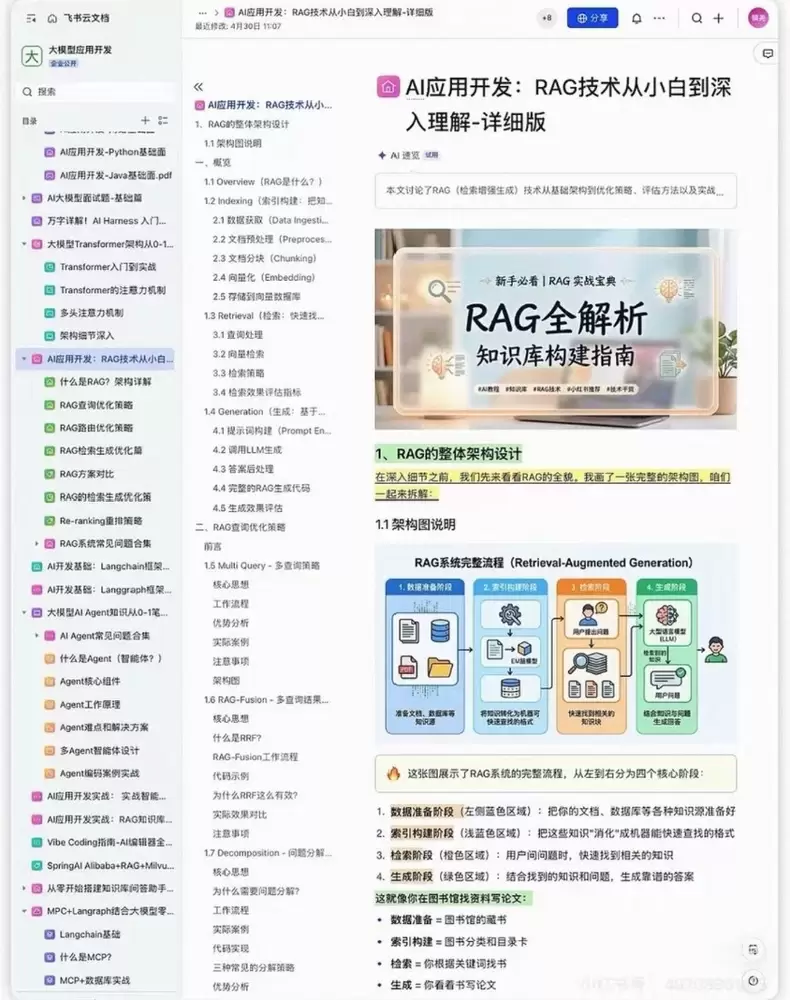Click doc icon beside 什么是MCP?
The height and width of the screenshot is (1000, 790).
click(x=50, y=957)
